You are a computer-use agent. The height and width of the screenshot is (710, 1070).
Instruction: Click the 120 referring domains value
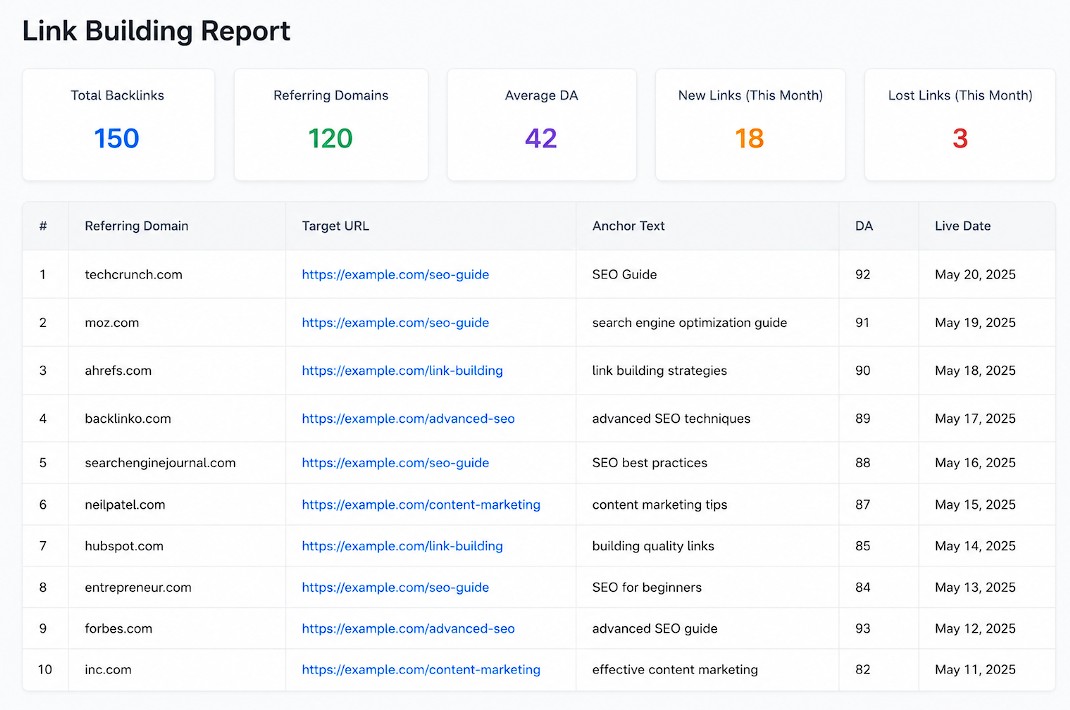330,139
